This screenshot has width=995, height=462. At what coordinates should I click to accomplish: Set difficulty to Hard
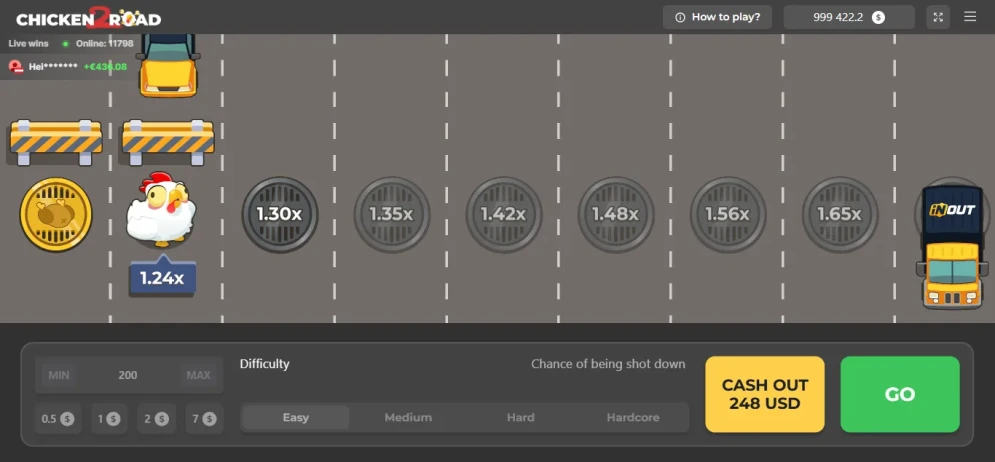[520, 418]
